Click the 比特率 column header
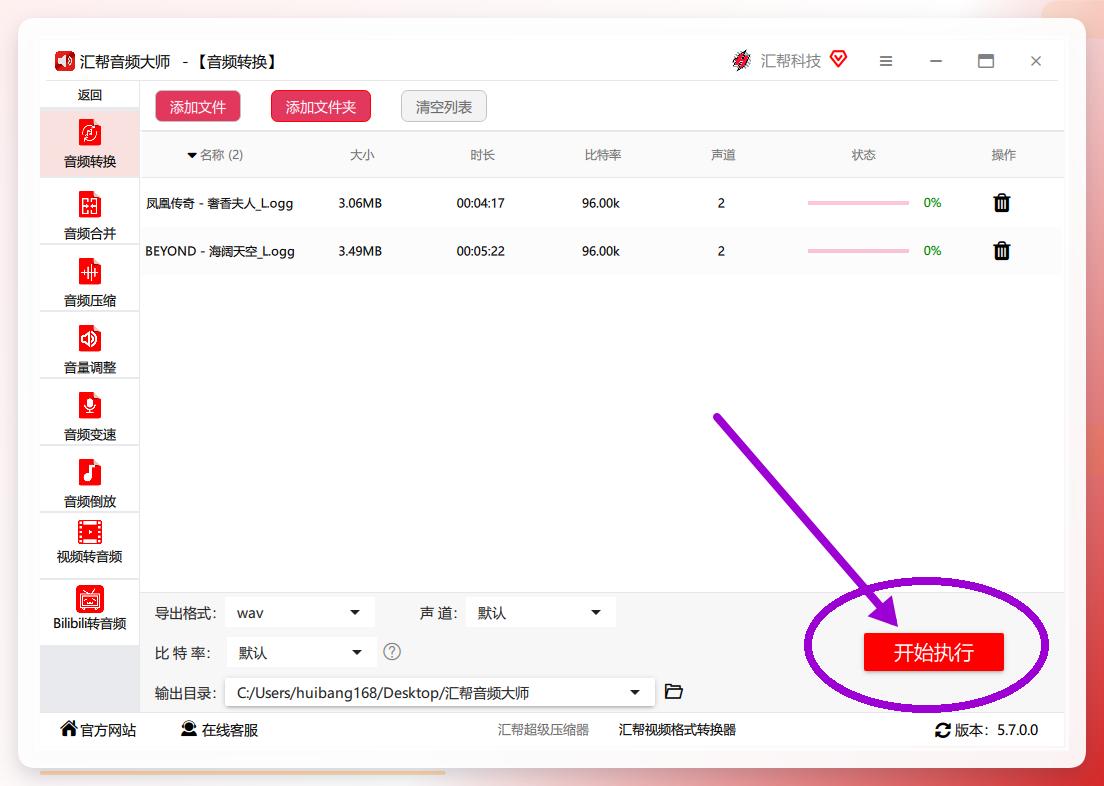Screen dimensions: 1104x786 (x=603, y=155)
